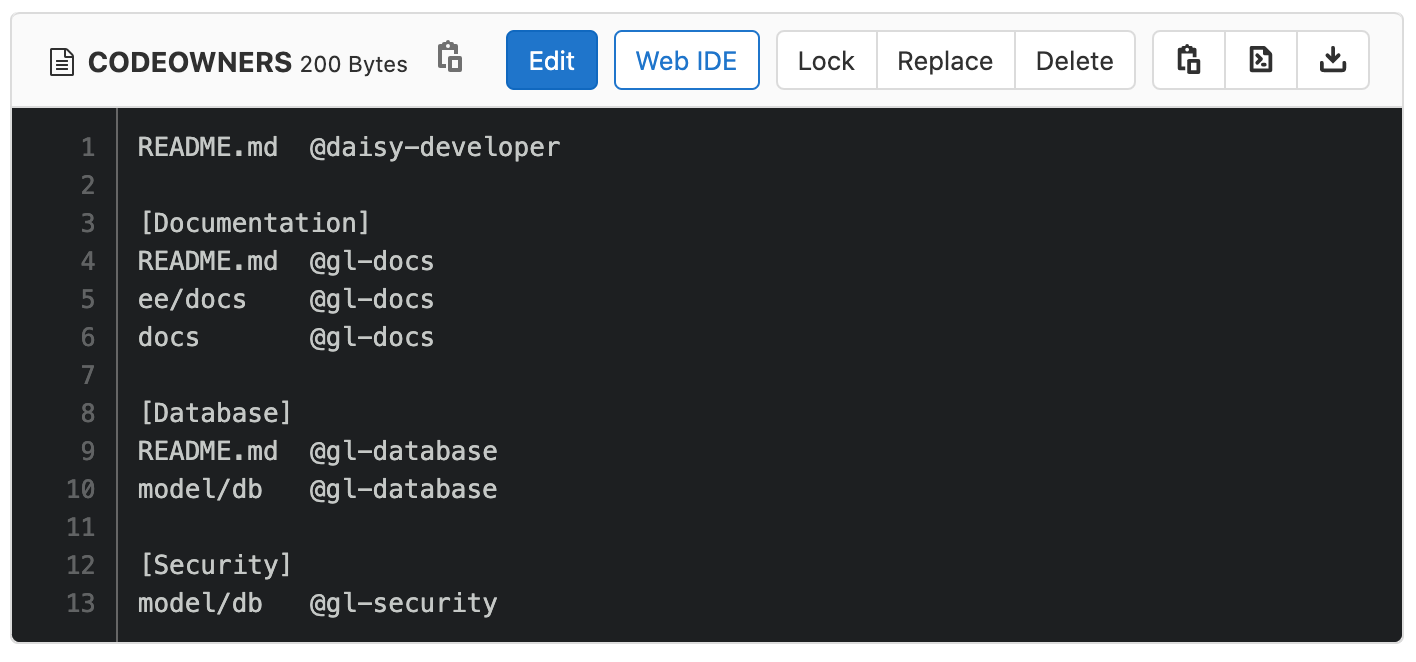
Task: Click the @gl-database entry on line 9
Action: tap(403, 451)
